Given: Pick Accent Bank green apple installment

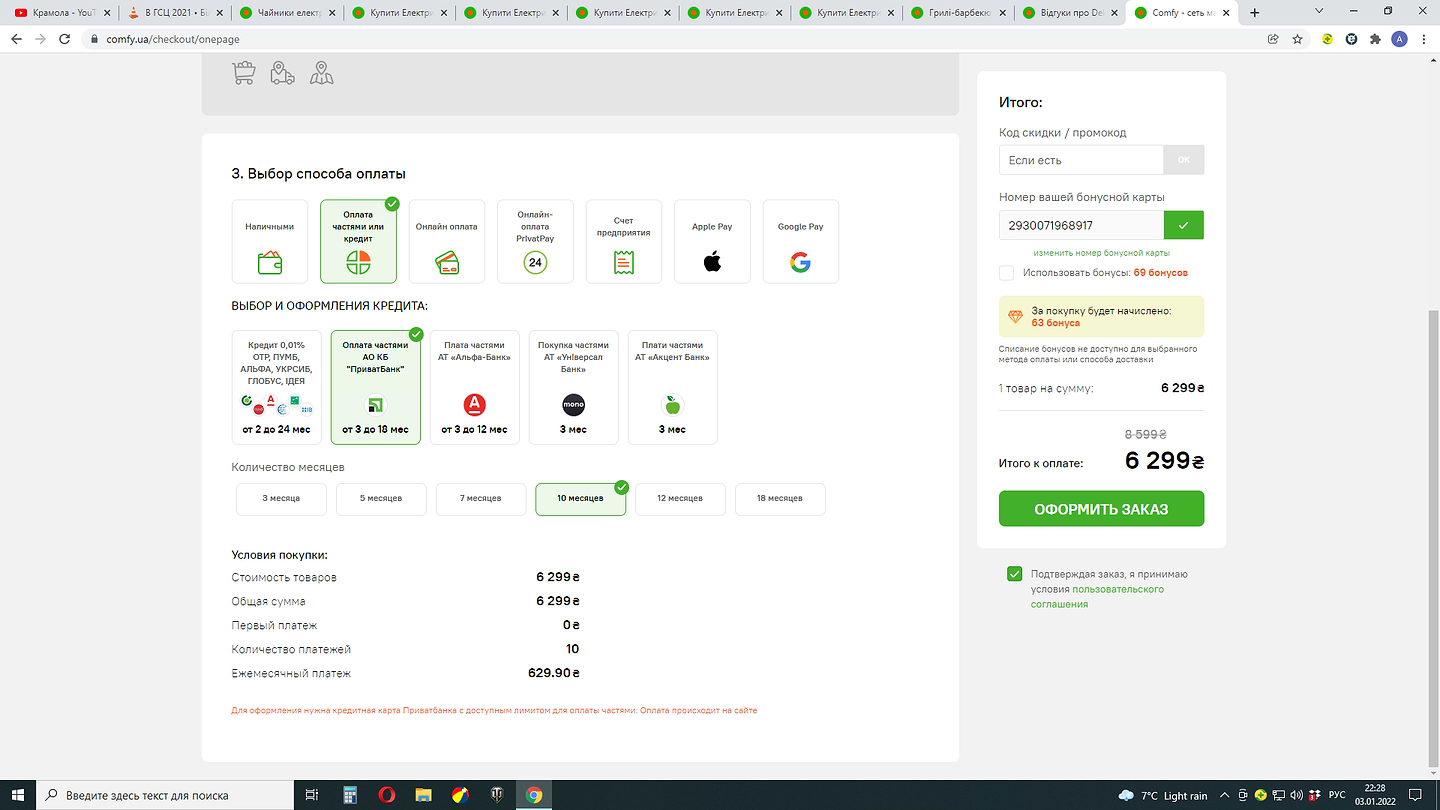Looking at the screenshot, I should pos(672,387).
